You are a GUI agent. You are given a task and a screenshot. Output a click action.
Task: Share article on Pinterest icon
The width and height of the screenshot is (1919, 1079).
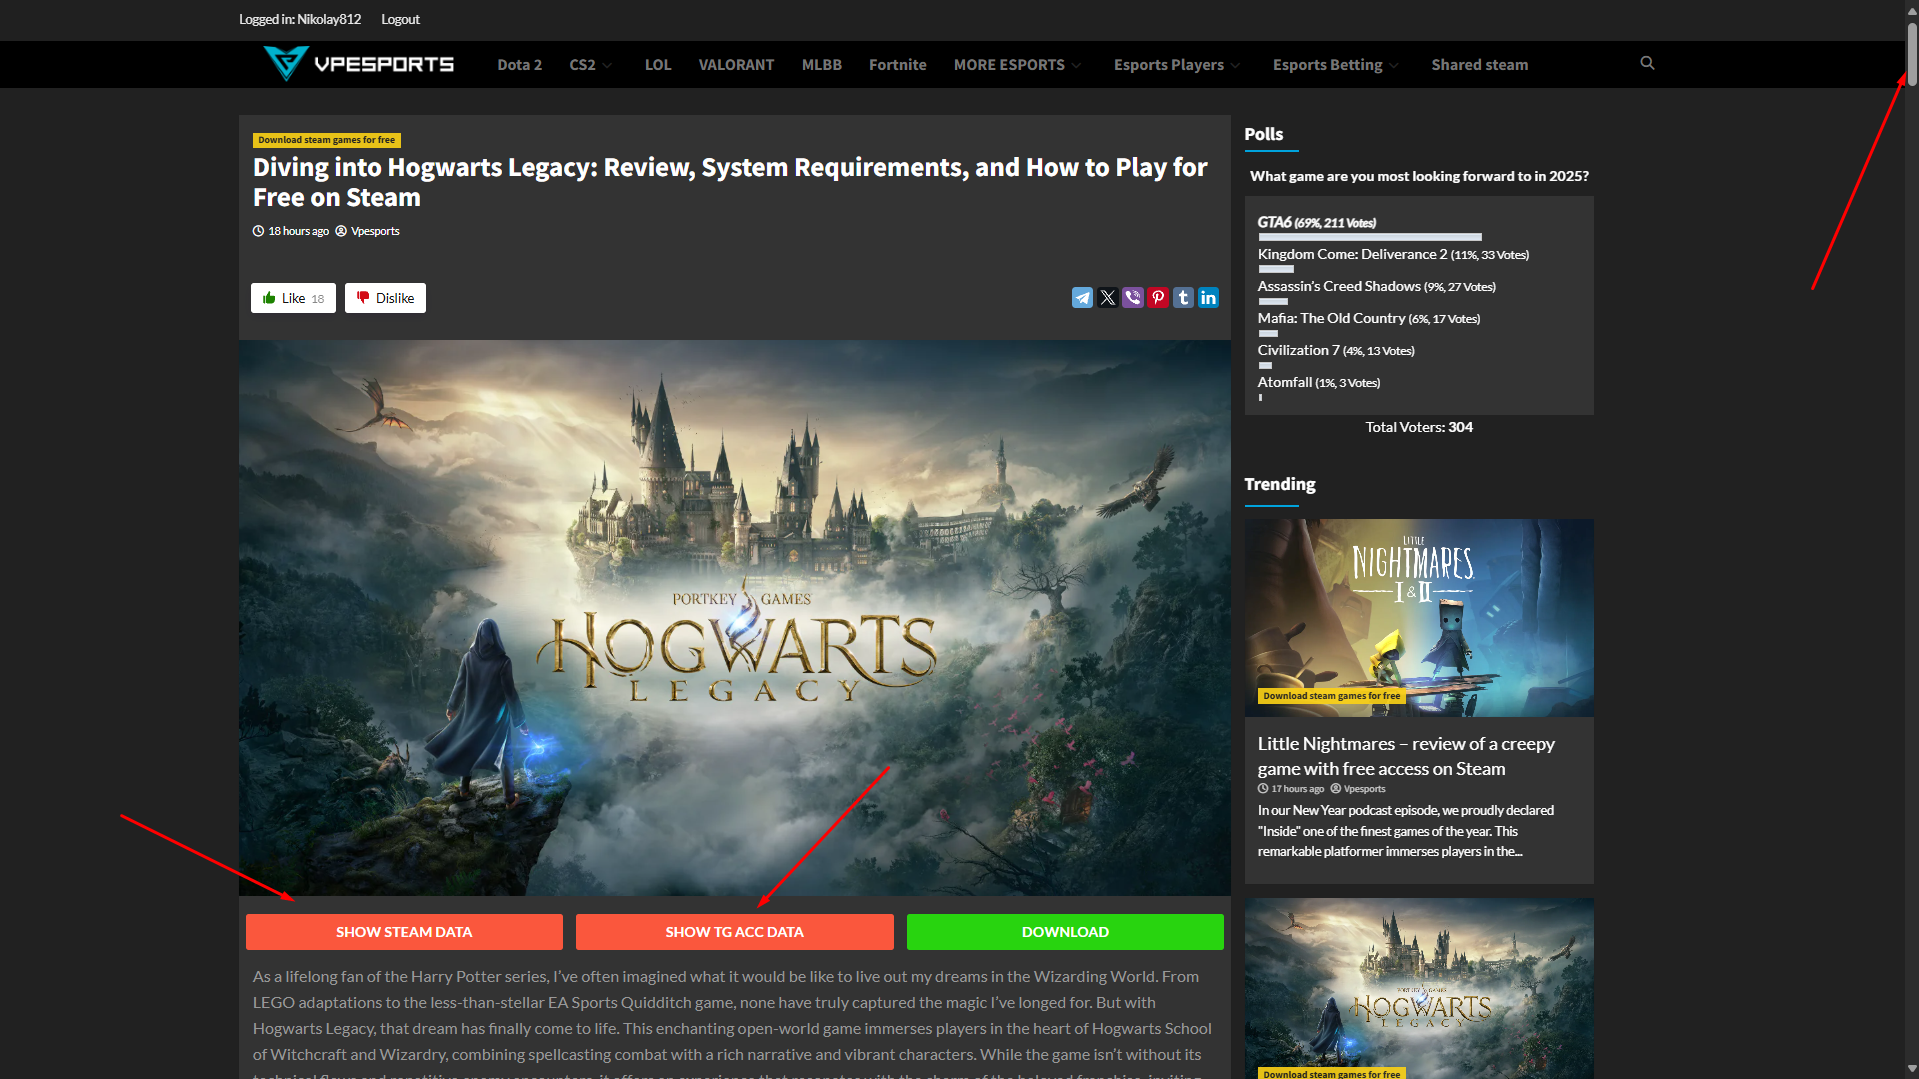[1158, 298]
